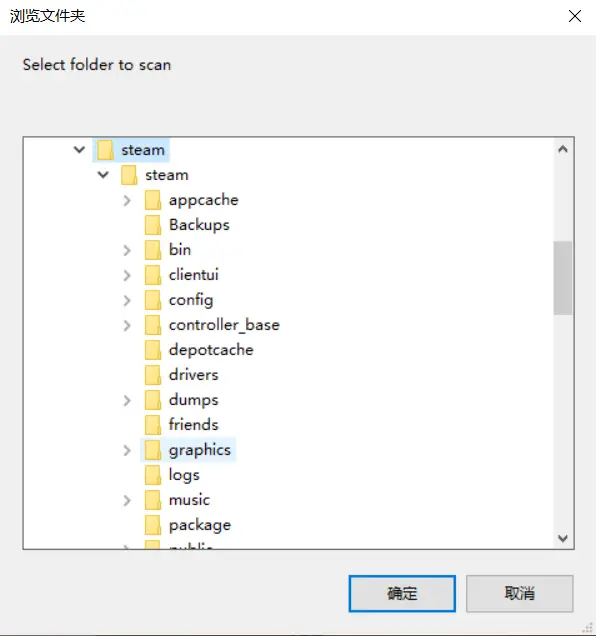Select the top-level steam folder name
The height and width of the screenshot is (636, 596).
pyautogui.click(x=143, y=150)
